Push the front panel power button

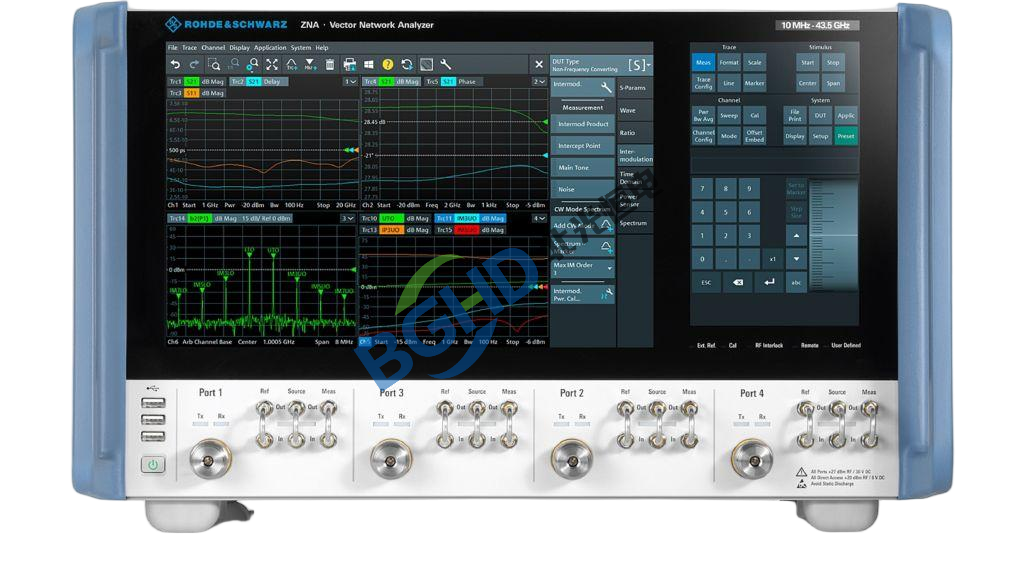coord(153,465)
